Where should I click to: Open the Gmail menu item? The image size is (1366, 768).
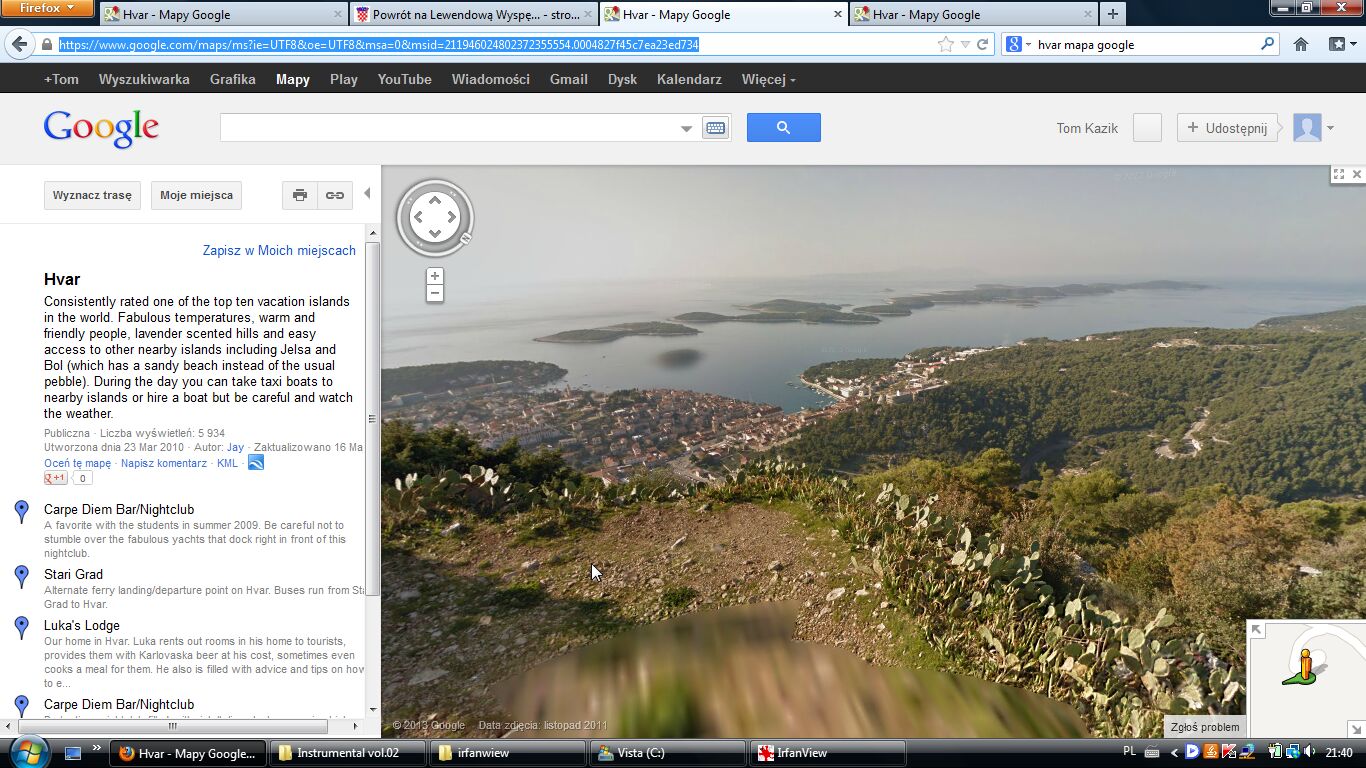pos(568,79)
